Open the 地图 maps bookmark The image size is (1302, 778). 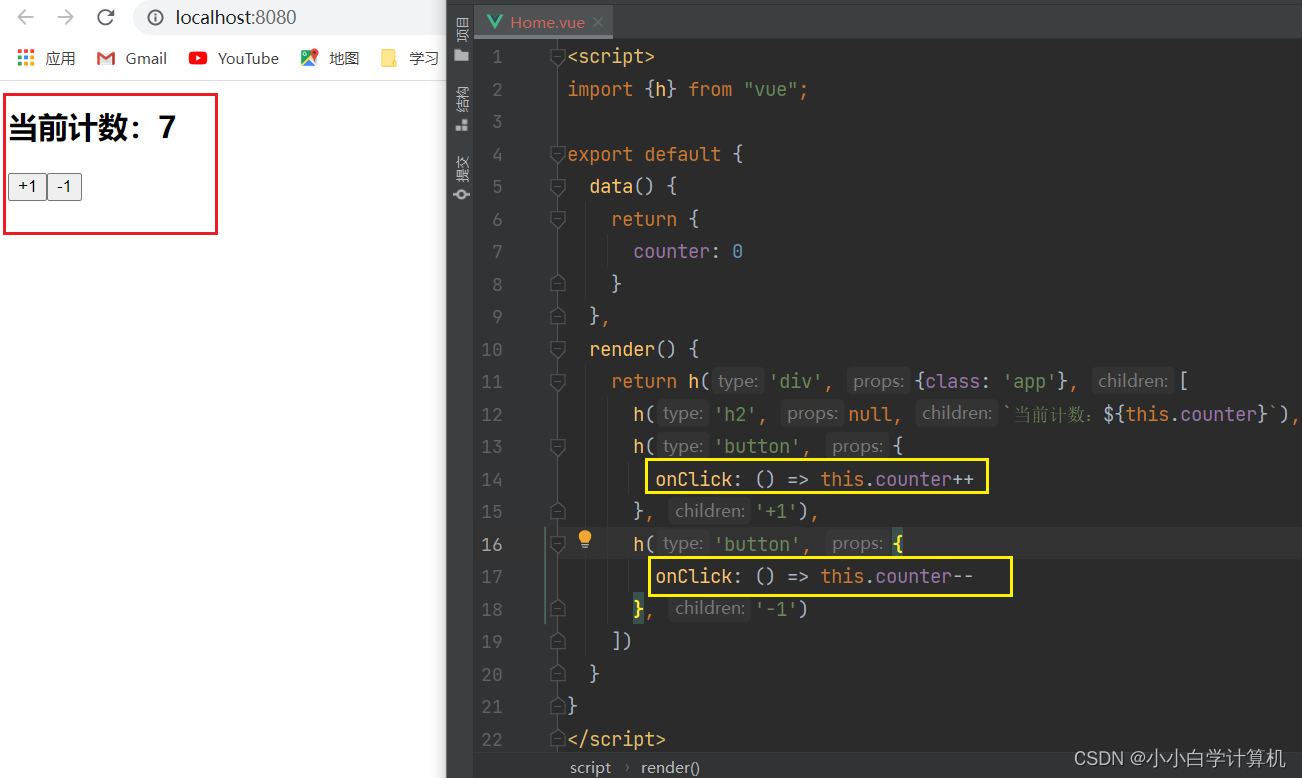tap(330, 58)
